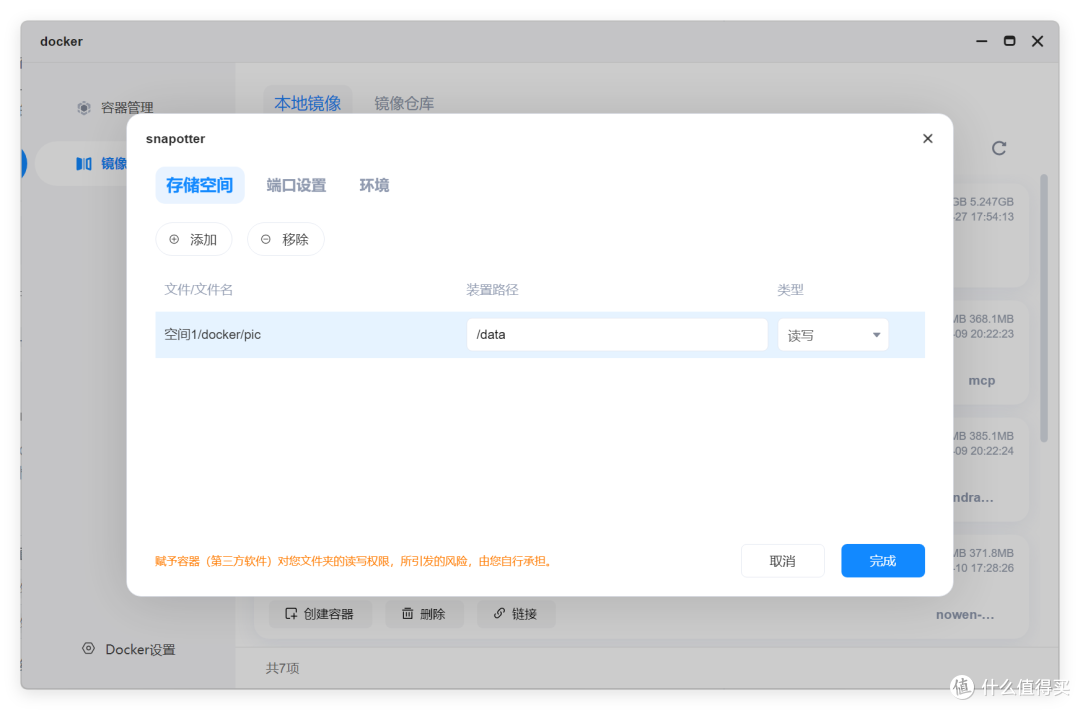Edit the /data mount path field
The height and width of the screenshot is (710, 1080).
[616, 335]
